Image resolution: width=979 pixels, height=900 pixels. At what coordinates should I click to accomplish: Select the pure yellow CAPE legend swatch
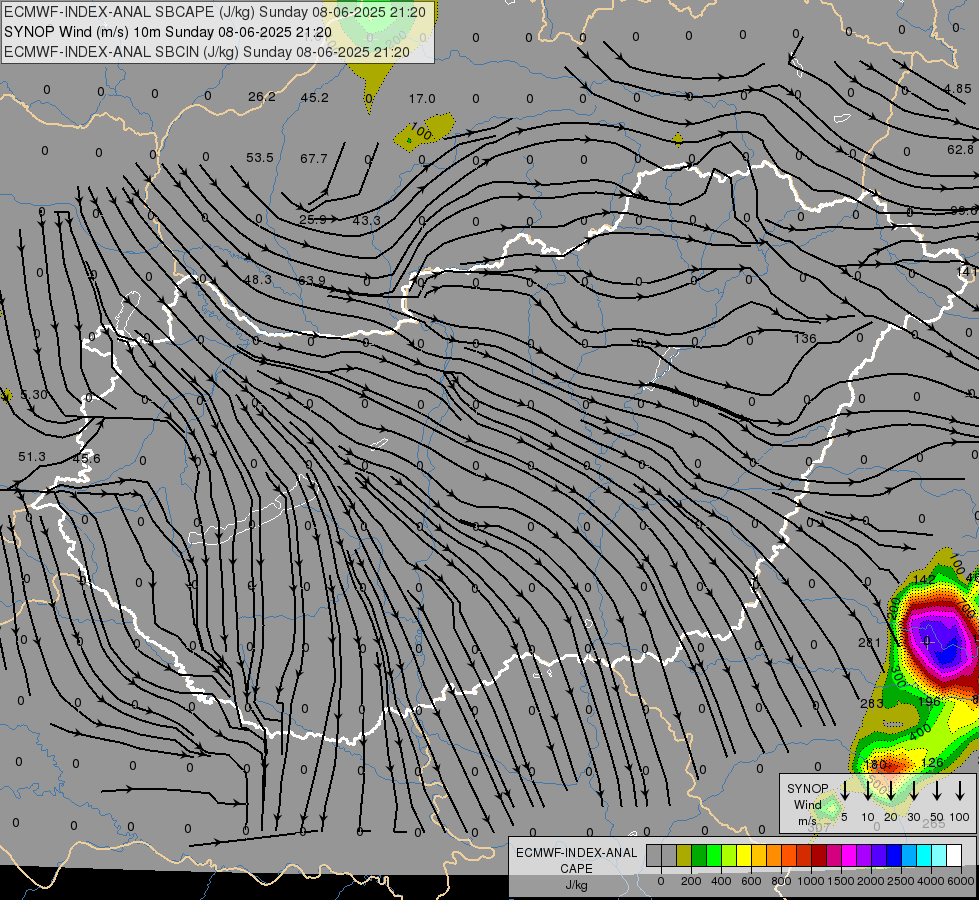[744, 855]
